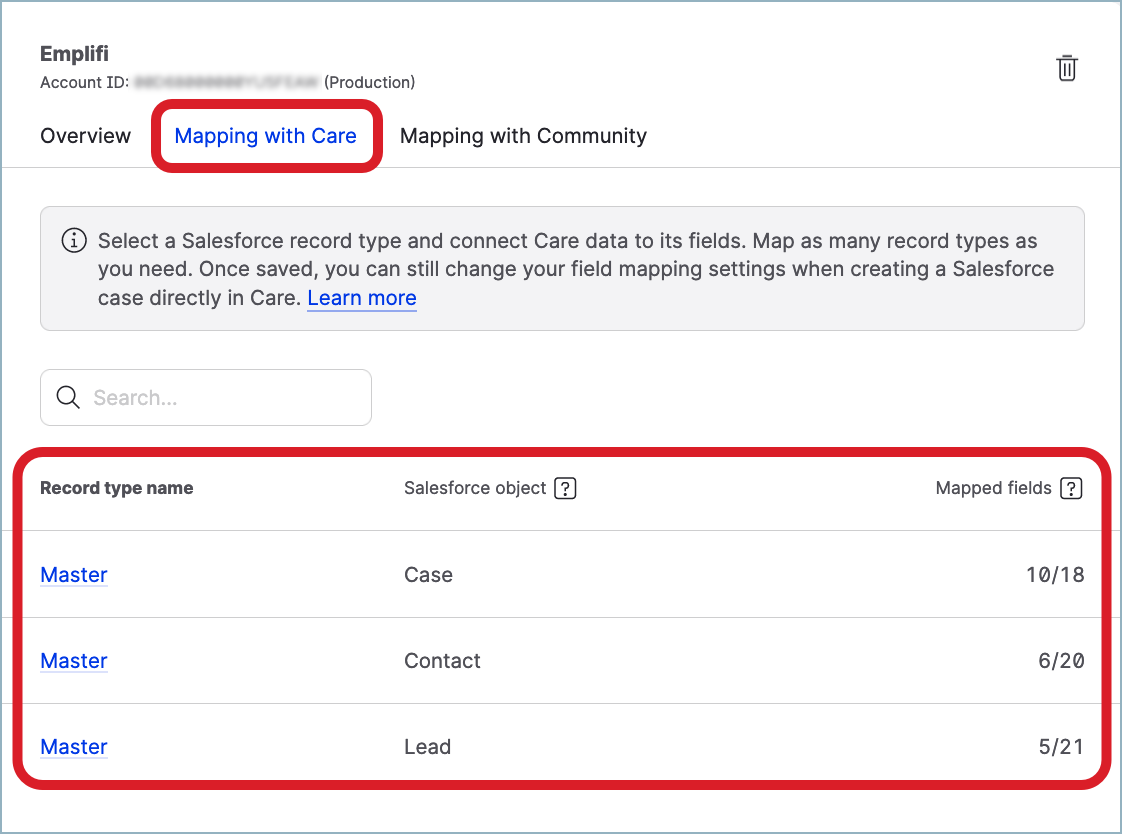Open the Mapping with Community tab
The image size is (1122, 834).
[x=523, y=136]
